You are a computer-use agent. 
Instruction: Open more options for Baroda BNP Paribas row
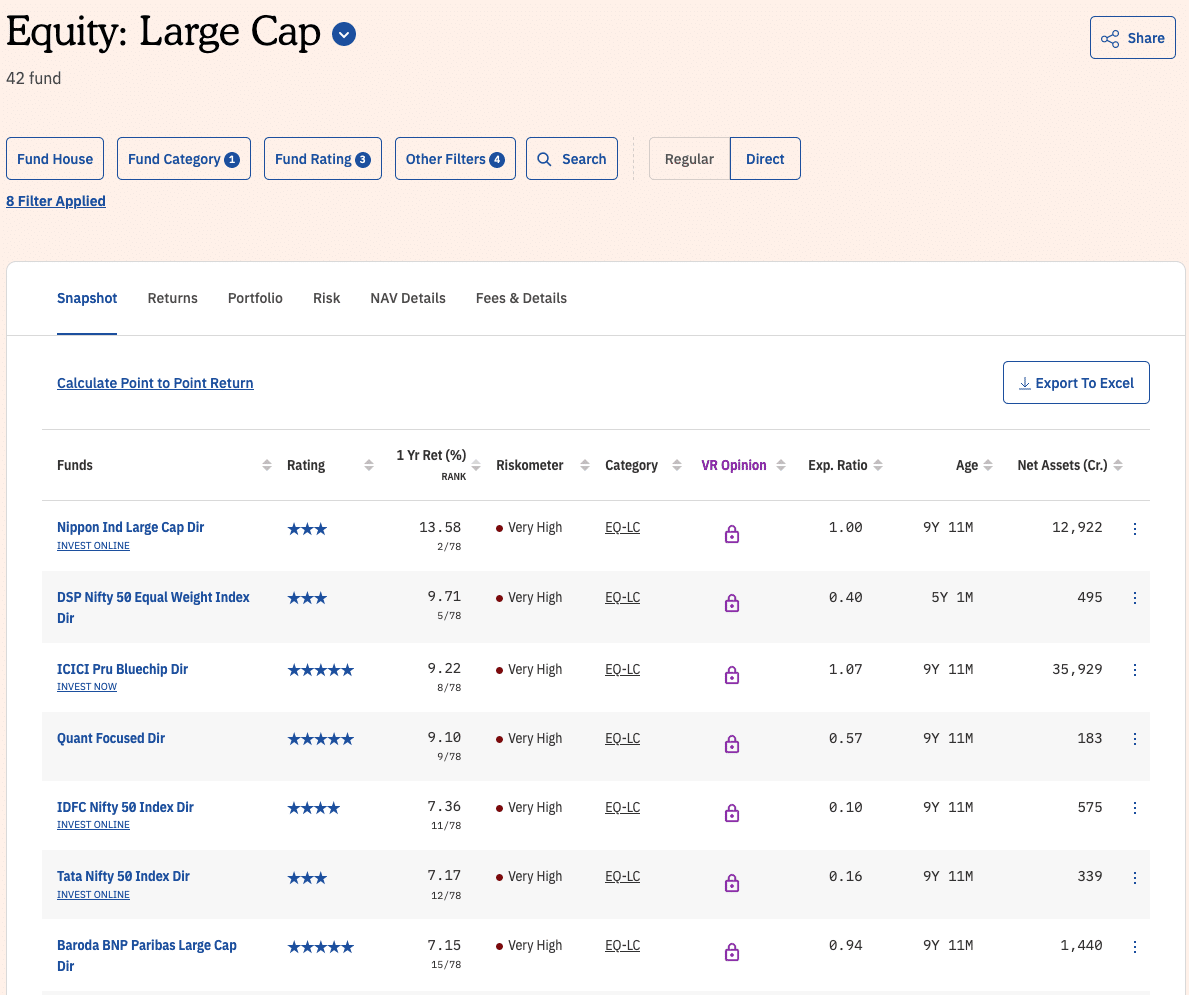1134,946
